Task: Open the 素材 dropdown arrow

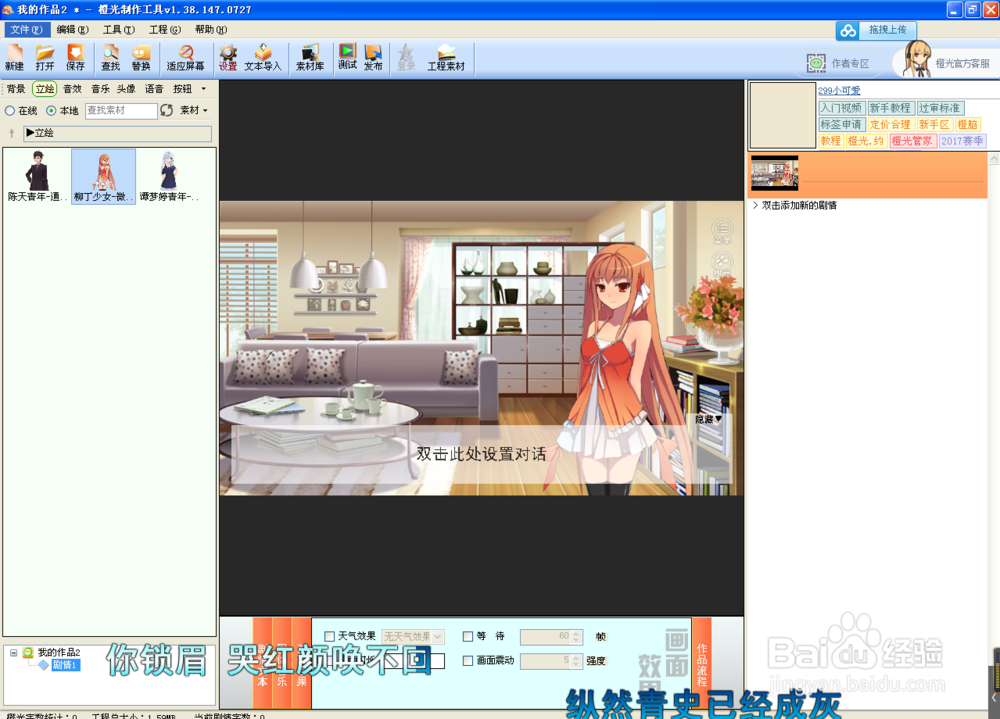Action: (x=205, y=111)
